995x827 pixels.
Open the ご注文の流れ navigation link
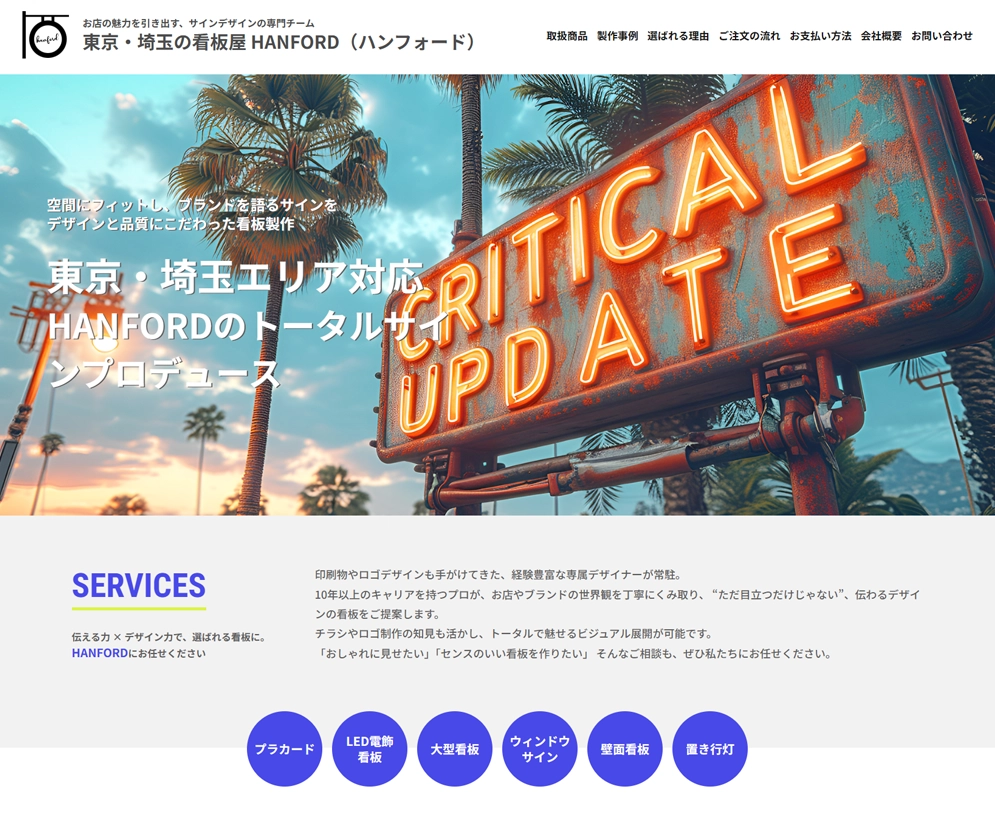749,36
